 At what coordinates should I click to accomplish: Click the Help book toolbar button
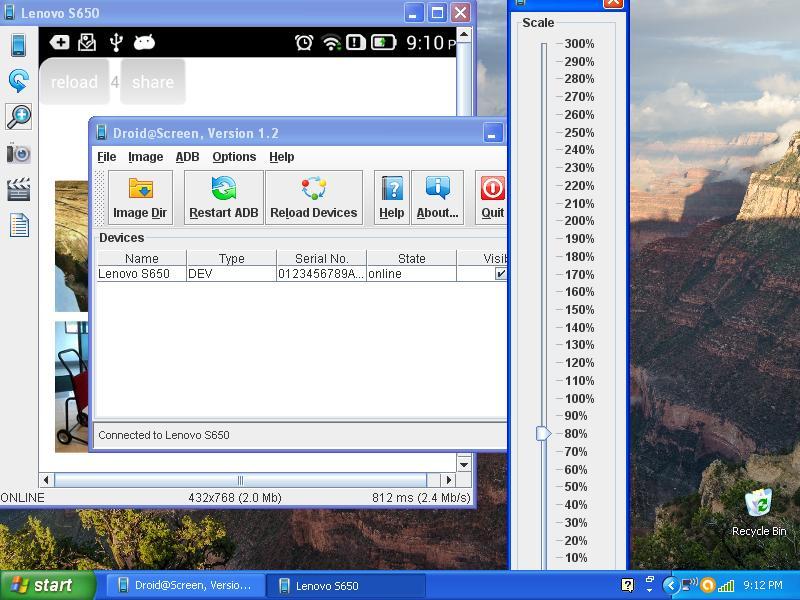pyautogui.click(x=392, y=198)
